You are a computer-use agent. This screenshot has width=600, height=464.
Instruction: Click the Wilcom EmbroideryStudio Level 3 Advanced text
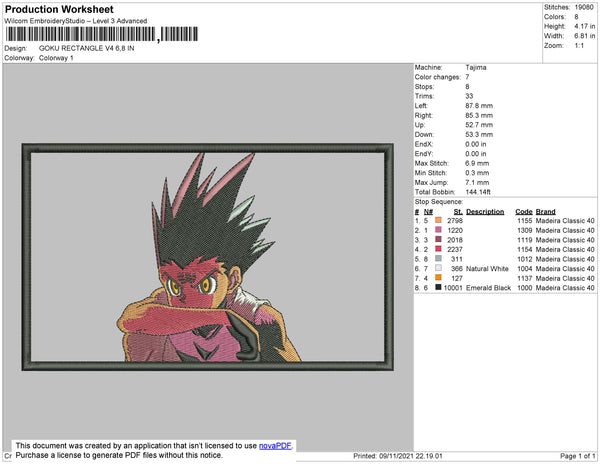pos(76,21)
